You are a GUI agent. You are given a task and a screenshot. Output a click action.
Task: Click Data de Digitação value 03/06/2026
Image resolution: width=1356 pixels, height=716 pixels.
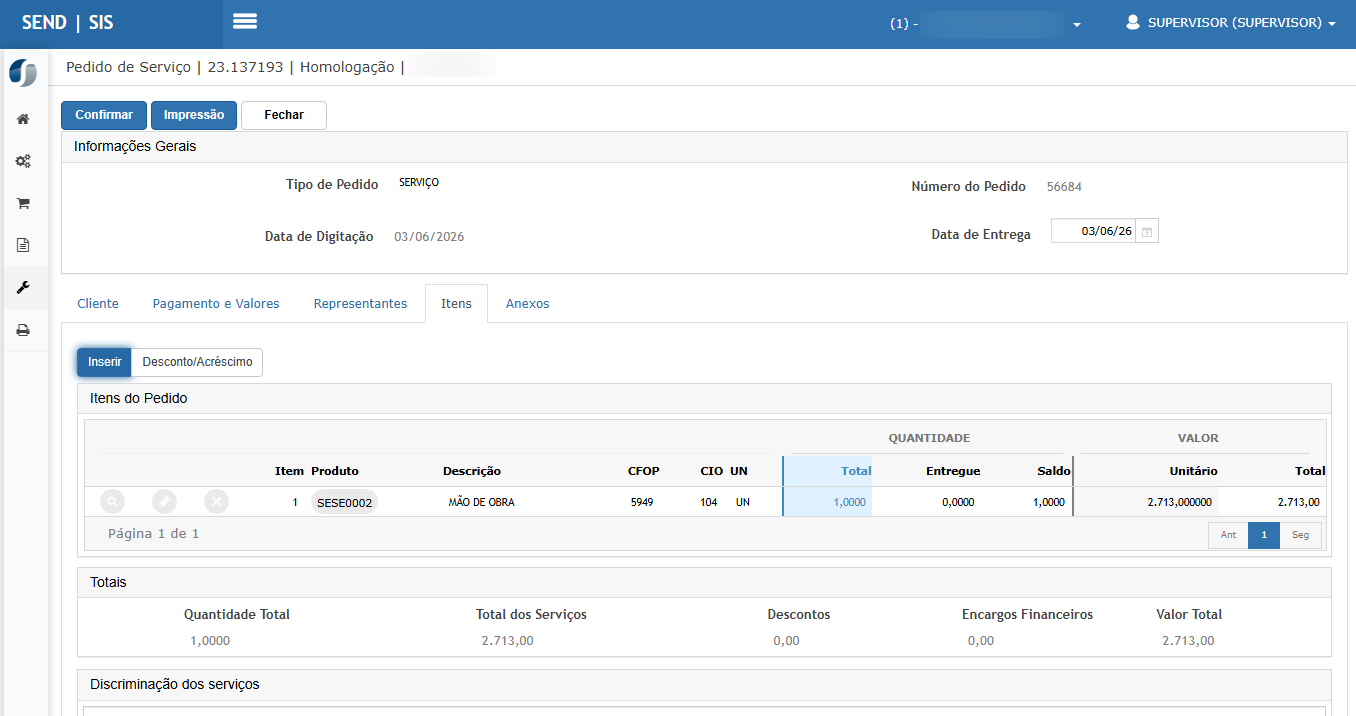click(x=429, y=237)
